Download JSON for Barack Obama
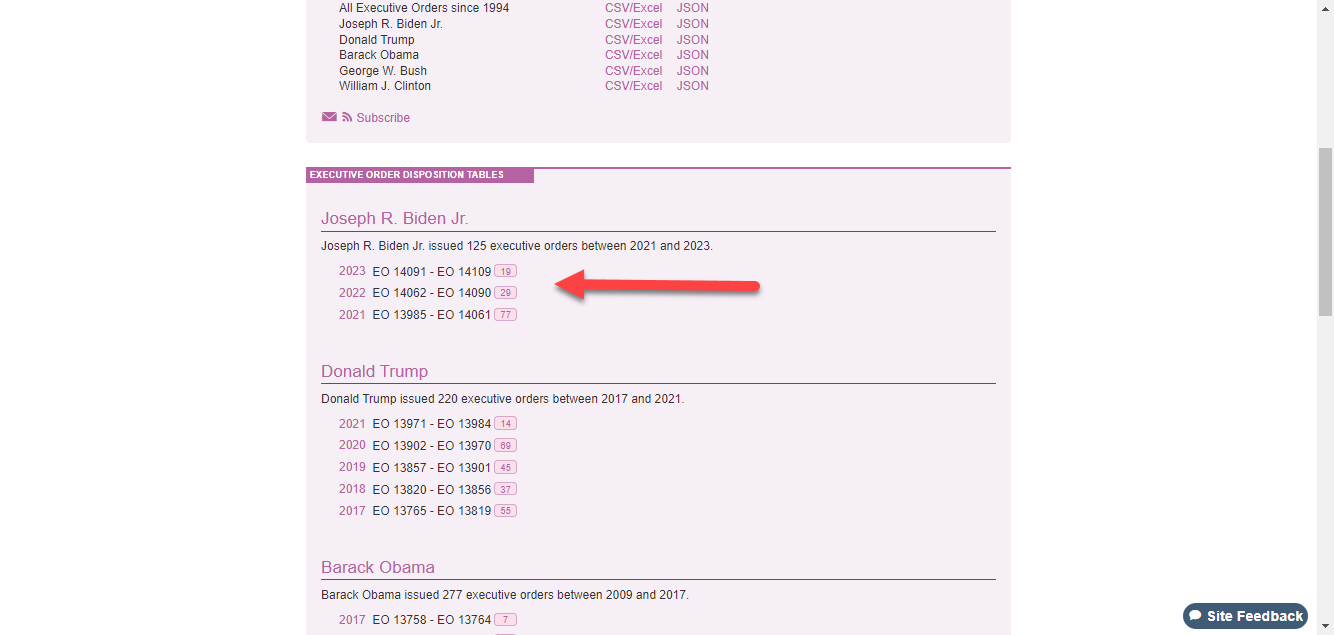1334x635 pixels. 692,55
